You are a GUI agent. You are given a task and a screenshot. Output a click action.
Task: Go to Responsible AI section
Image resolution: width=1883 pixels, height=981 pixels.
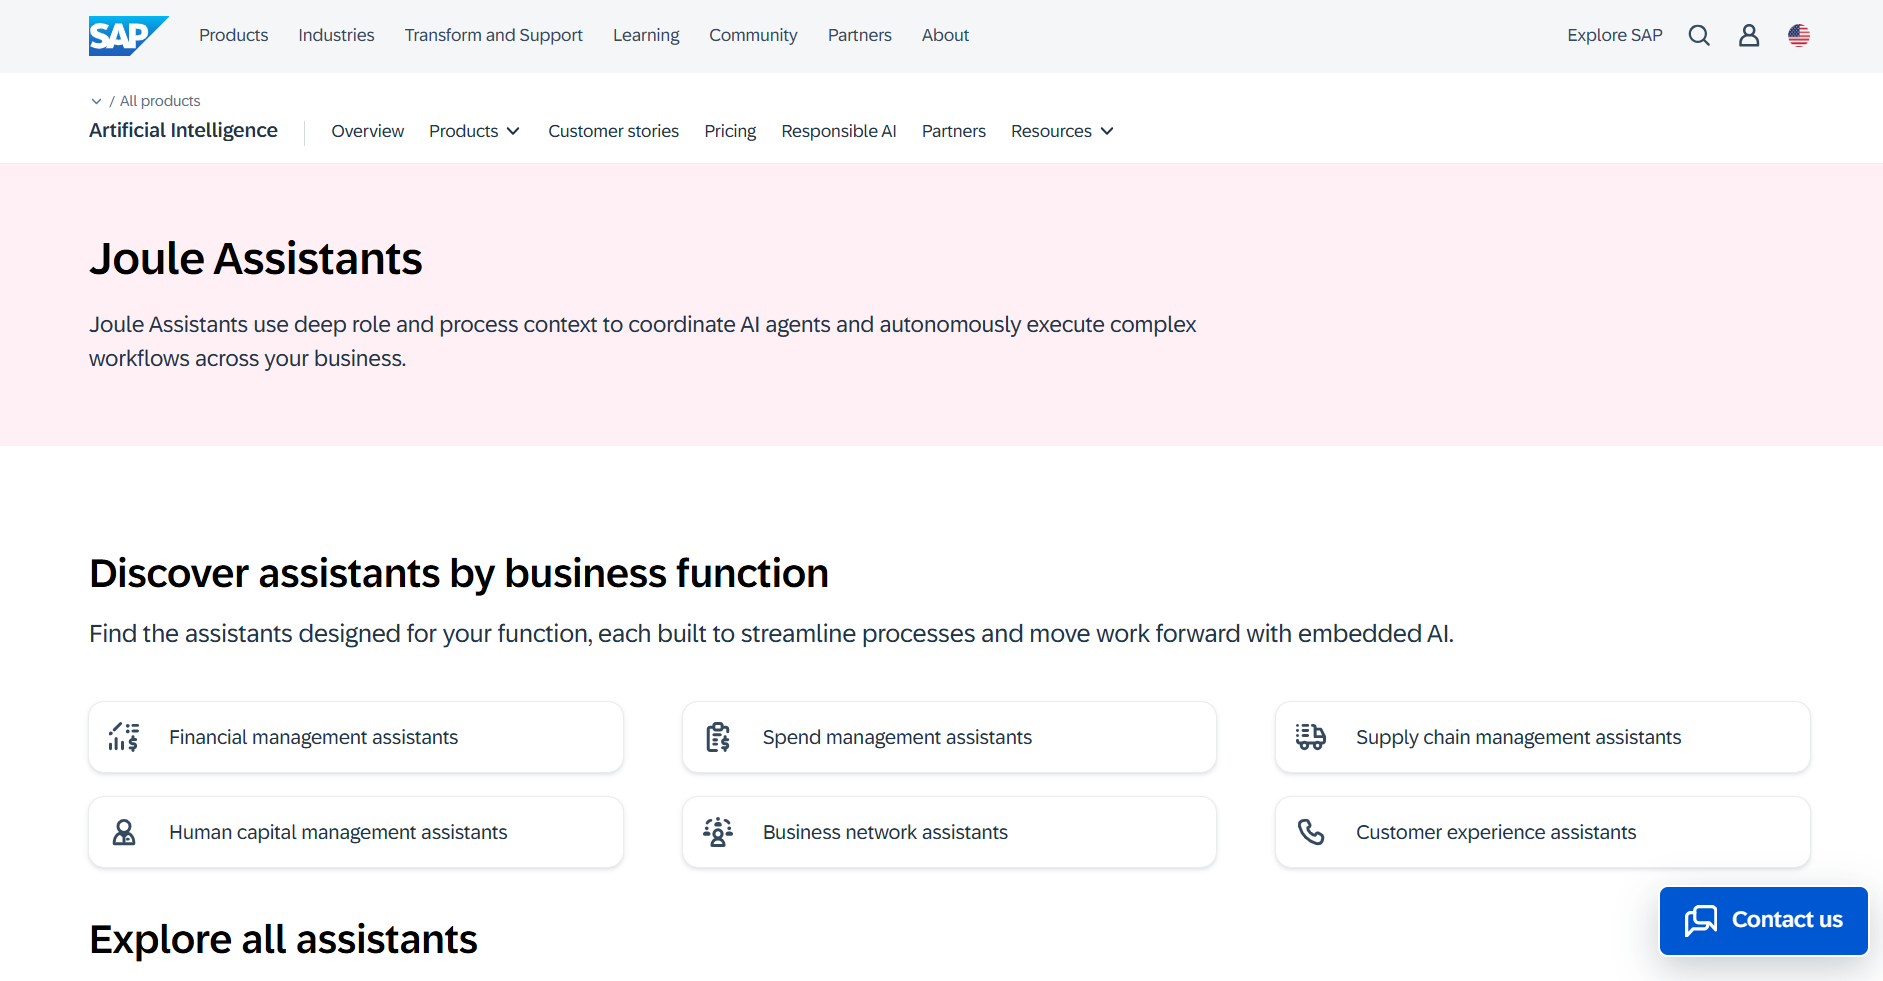(x=839, y=131)
